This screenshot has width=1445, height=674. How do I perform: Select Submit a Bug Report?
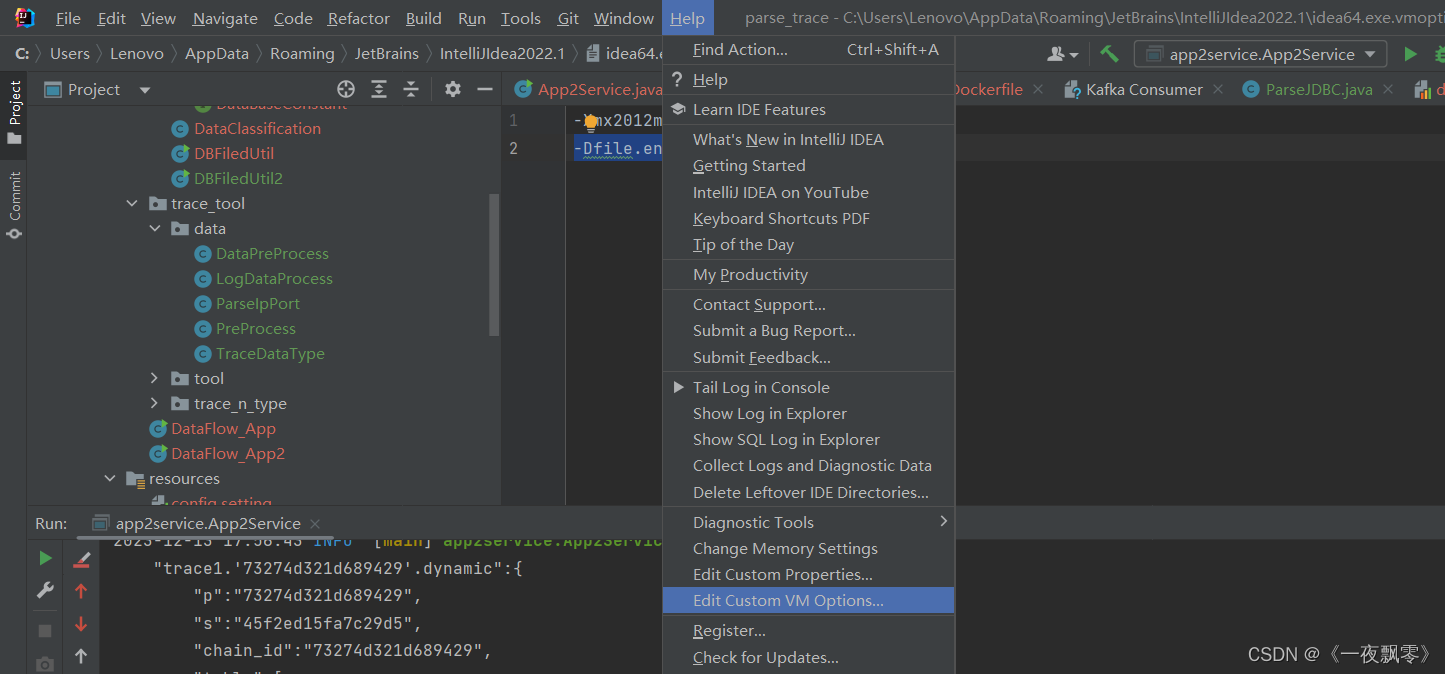(x=808, y=330)
